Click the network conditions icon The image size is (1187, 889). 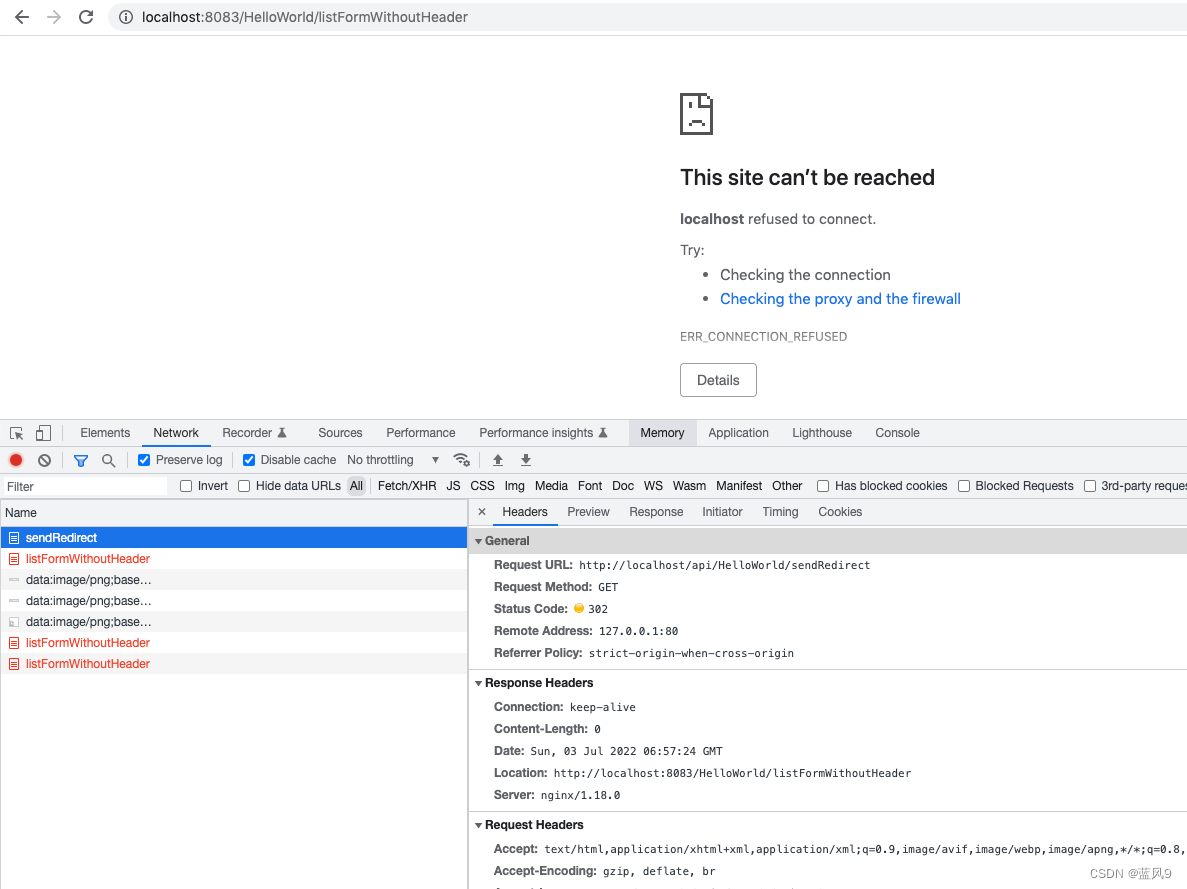click(x=461, y=460)
